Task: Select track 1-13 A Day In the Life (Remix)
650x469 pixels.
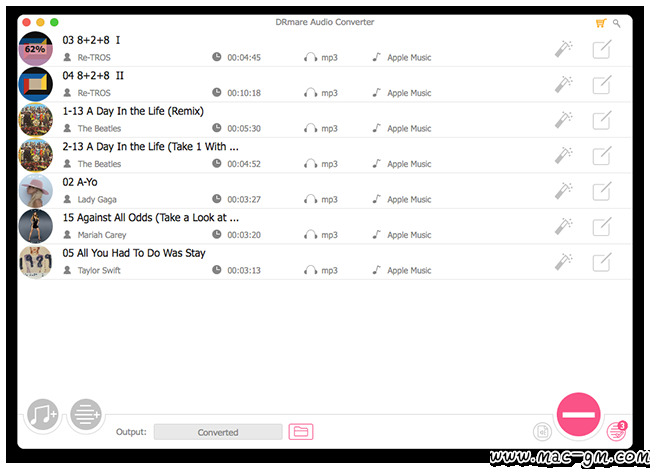Action: point(325,120)
